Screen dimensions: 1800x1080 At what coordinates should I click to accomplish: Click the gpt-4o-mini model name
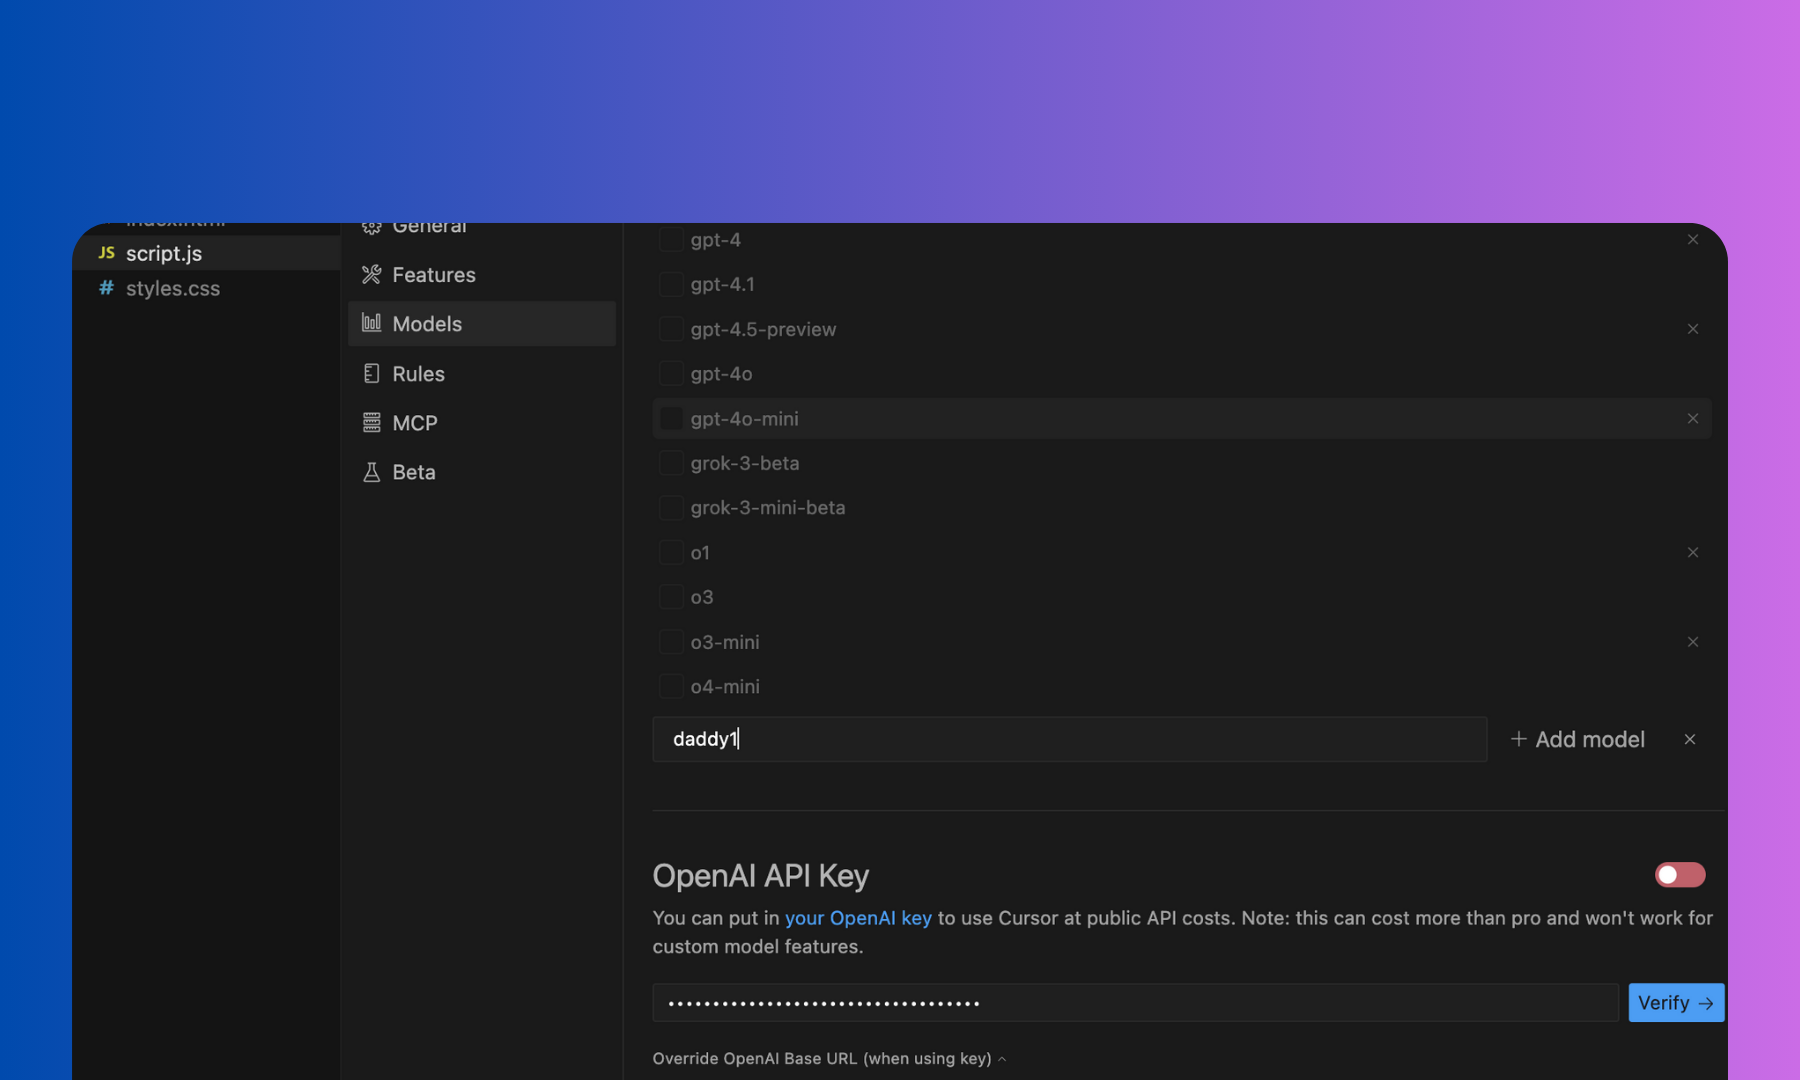(744, 419)
